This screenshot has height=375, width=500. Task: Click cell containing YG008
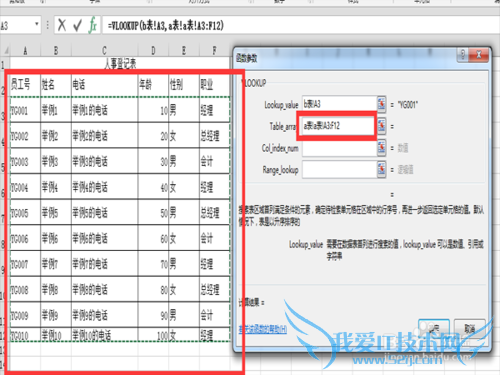tap(25, 290)
